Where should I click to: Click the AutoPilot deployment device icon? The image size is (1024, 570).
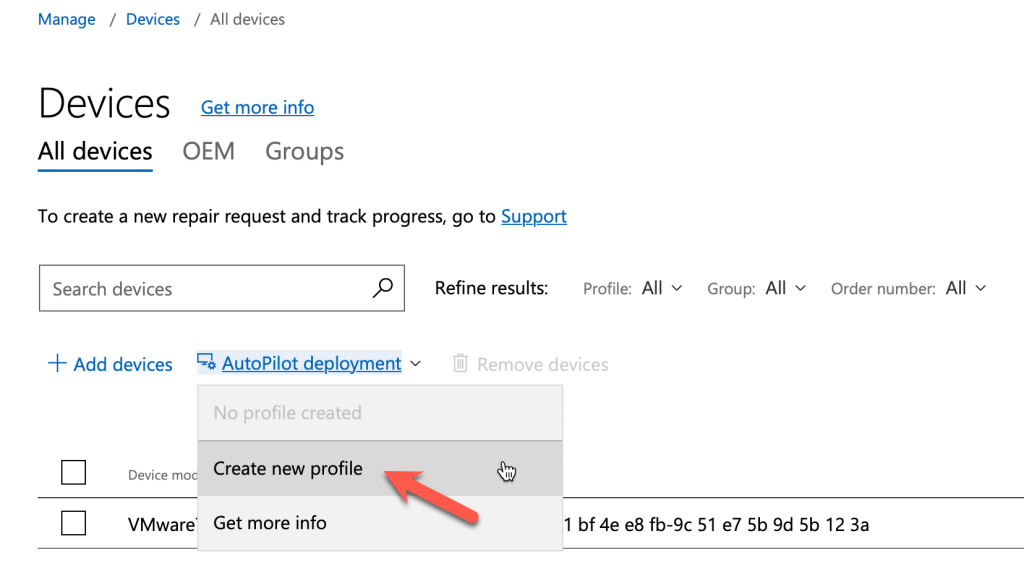coord(206,363)
